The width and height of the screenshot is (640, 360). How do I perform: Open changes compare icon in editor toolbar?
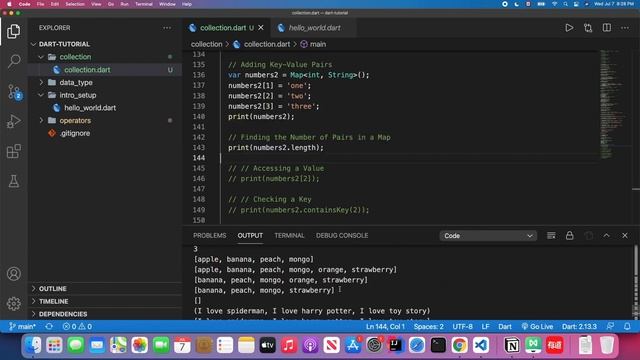pyautogui.click(x=588, y=28)
